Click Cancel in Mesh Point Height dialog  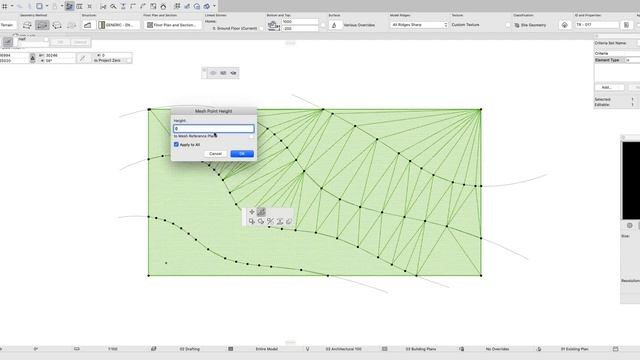(x=216, y=154)
